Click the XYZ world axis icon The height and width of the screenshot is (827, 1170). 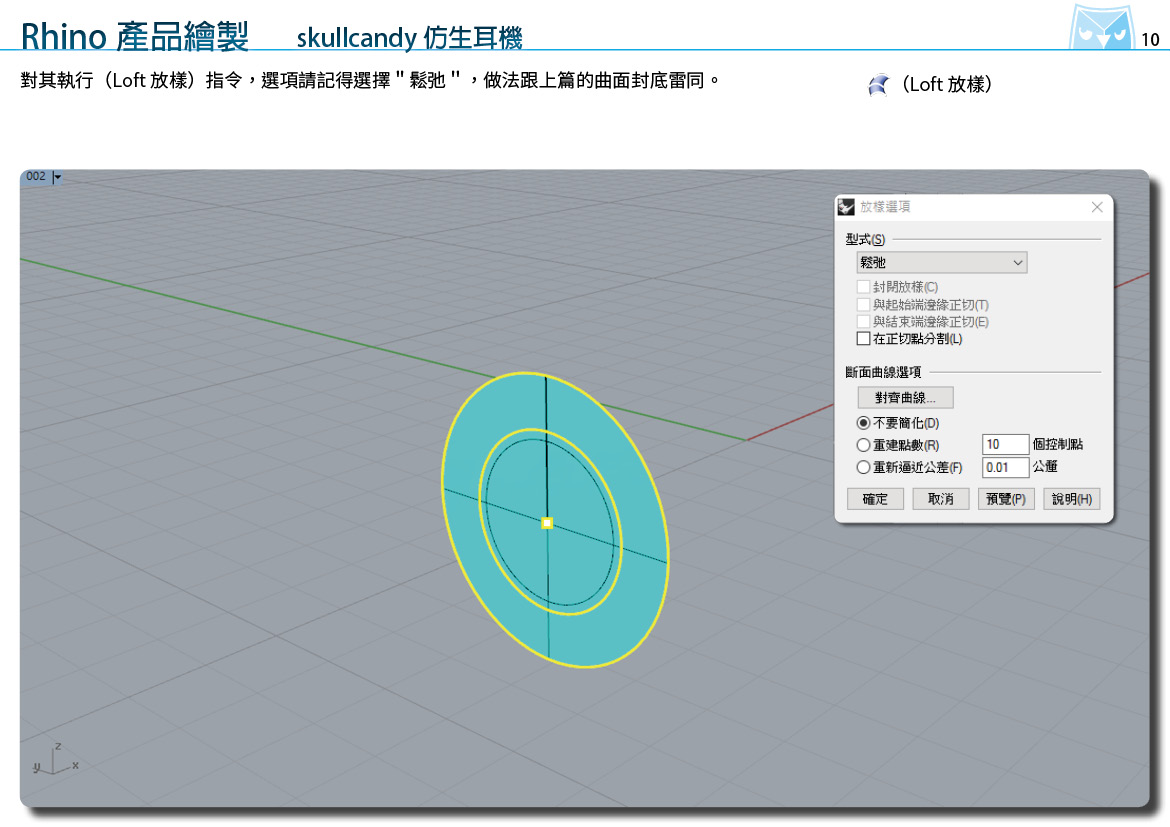coord(55,760)
